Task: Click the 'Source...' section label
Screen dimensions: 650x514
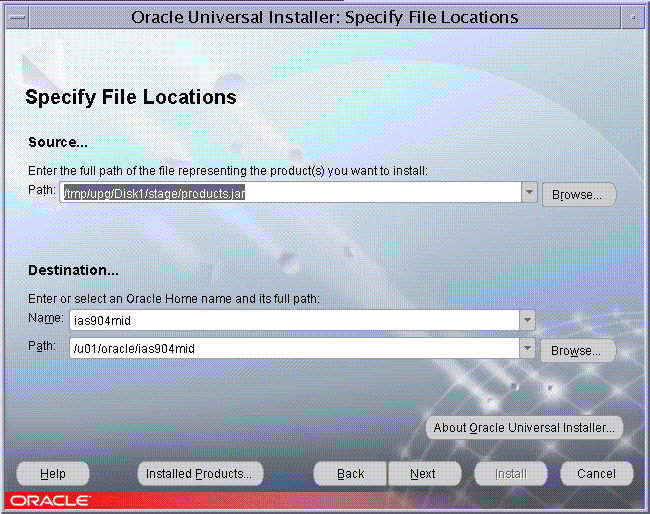Action: tap(58, 142)
